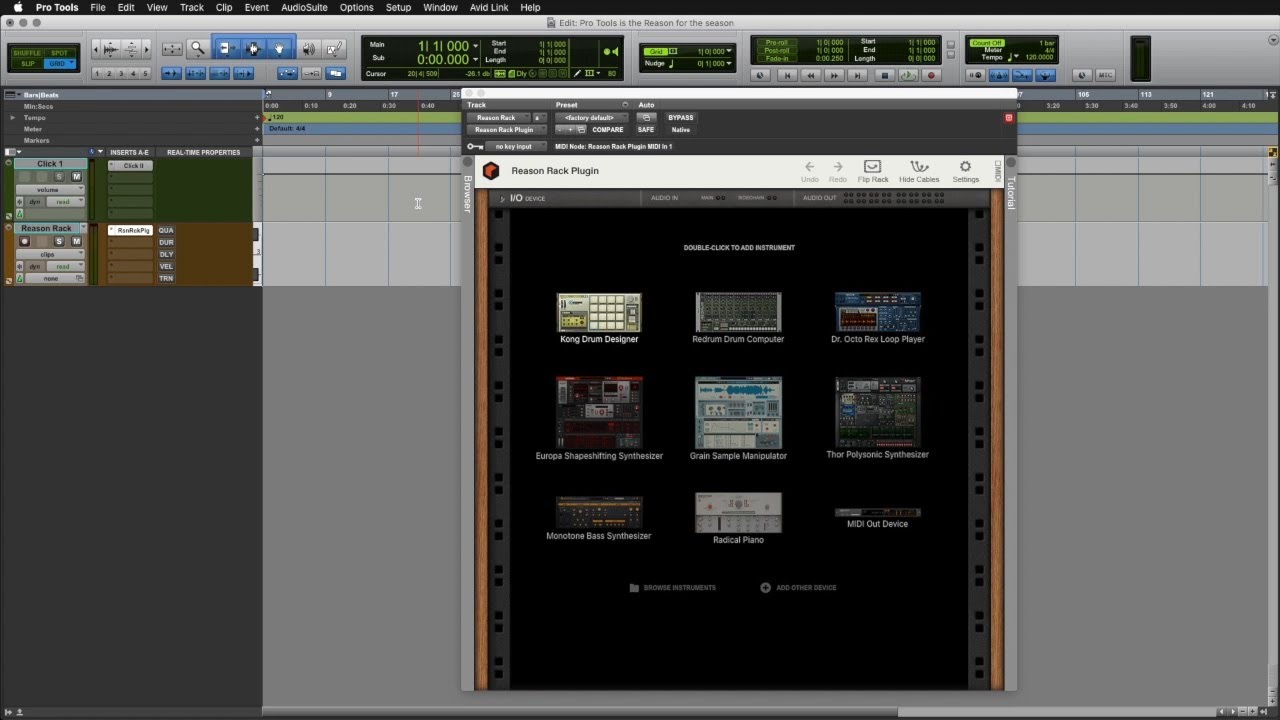Screen dimensions: 1280x720
Task: Select the Grabber hand tool
Action: click(x=279, y=48)
